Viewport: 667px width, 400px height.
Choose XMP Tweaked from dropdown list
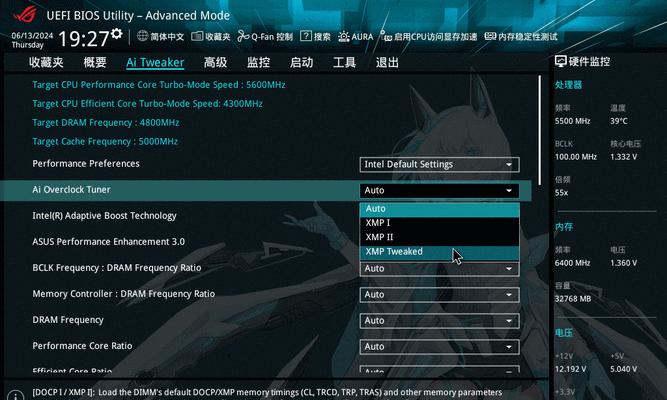439,251
